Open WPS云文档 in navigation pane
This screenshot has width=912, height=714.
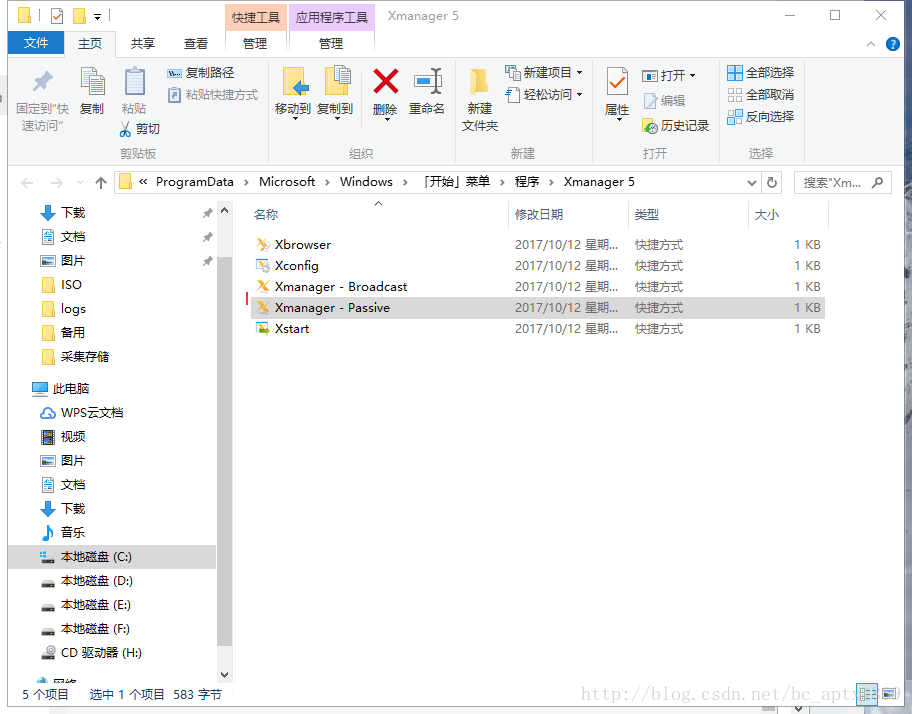92,413
